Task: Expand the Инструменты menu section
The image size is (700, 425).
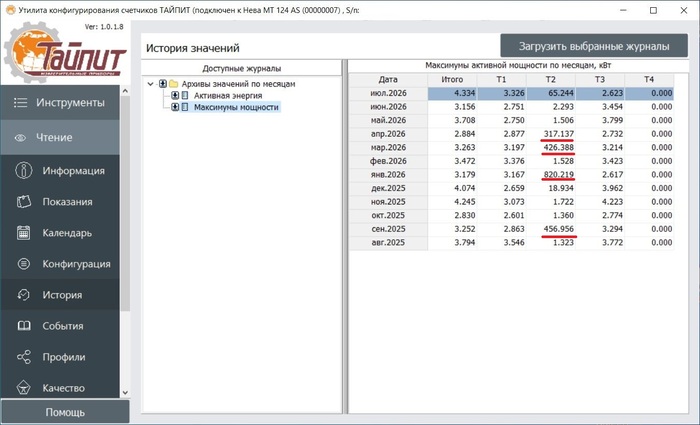Action: 60,103
